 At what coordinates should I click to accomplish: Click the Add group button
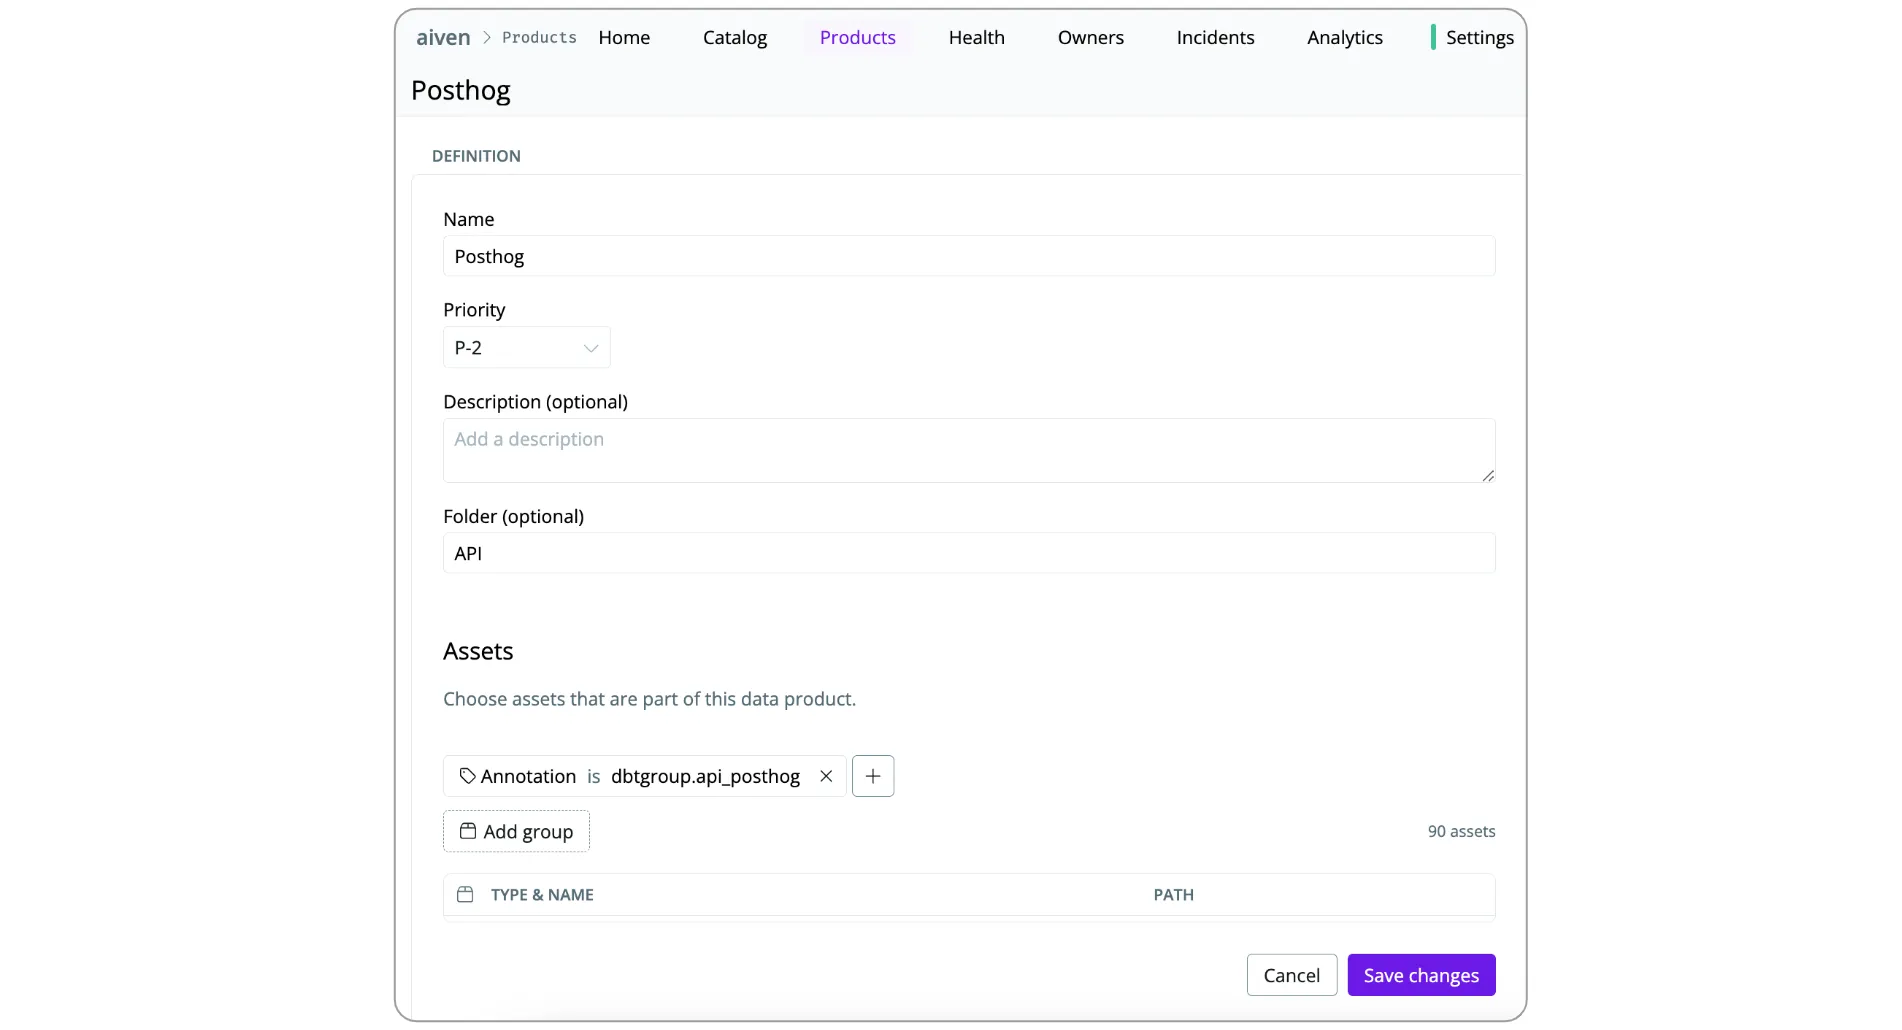(516, 831)
